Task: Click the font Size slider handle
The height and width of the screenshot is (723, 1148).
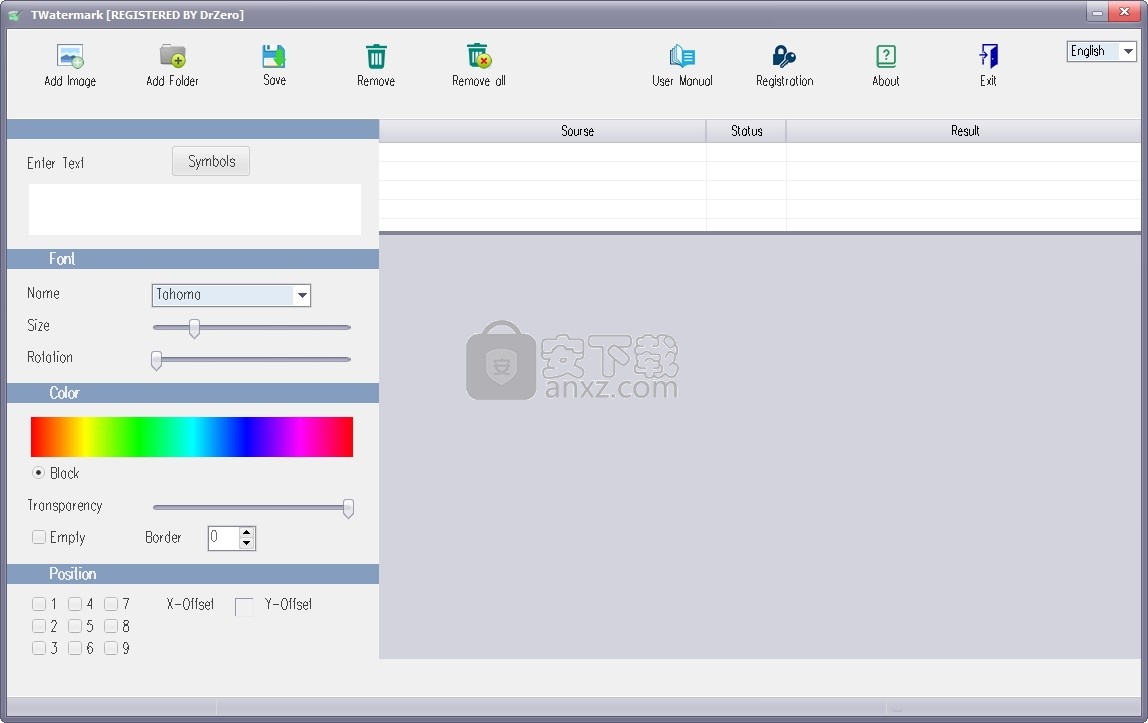Action: (x=194, y=328)
